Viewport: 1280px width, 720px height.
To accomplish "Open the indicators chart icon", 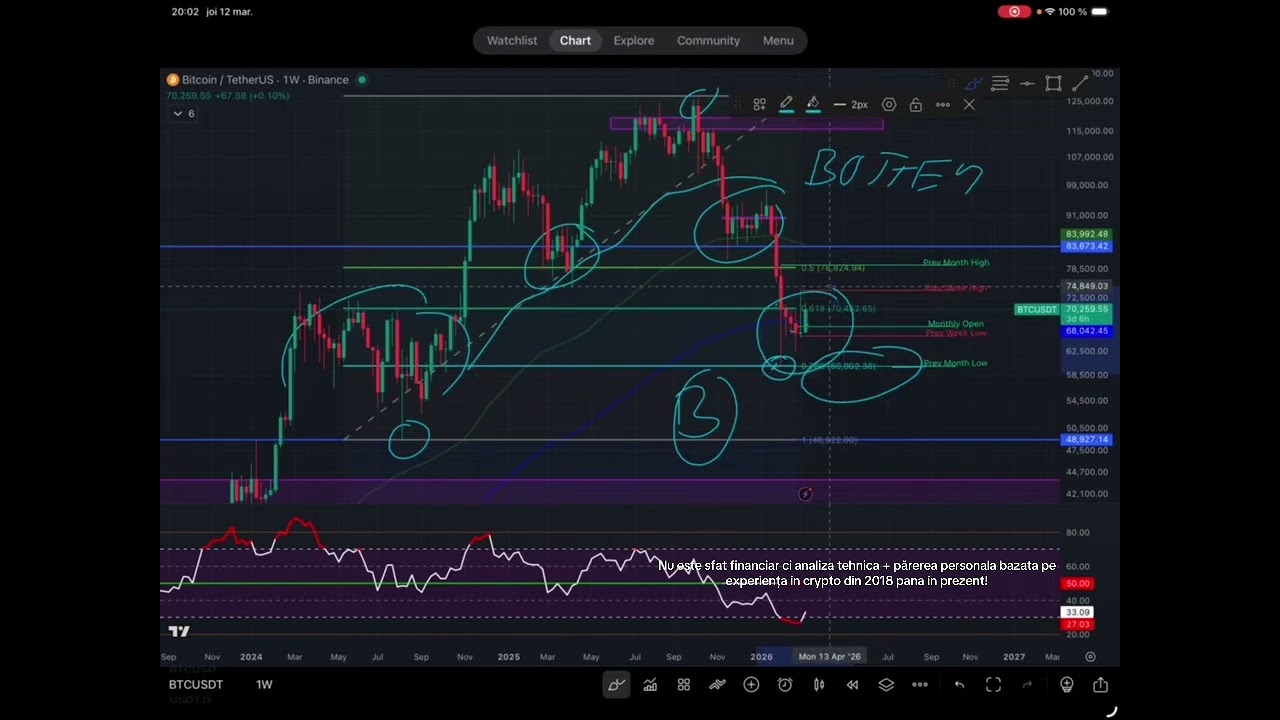I will [x=650, y=685].
